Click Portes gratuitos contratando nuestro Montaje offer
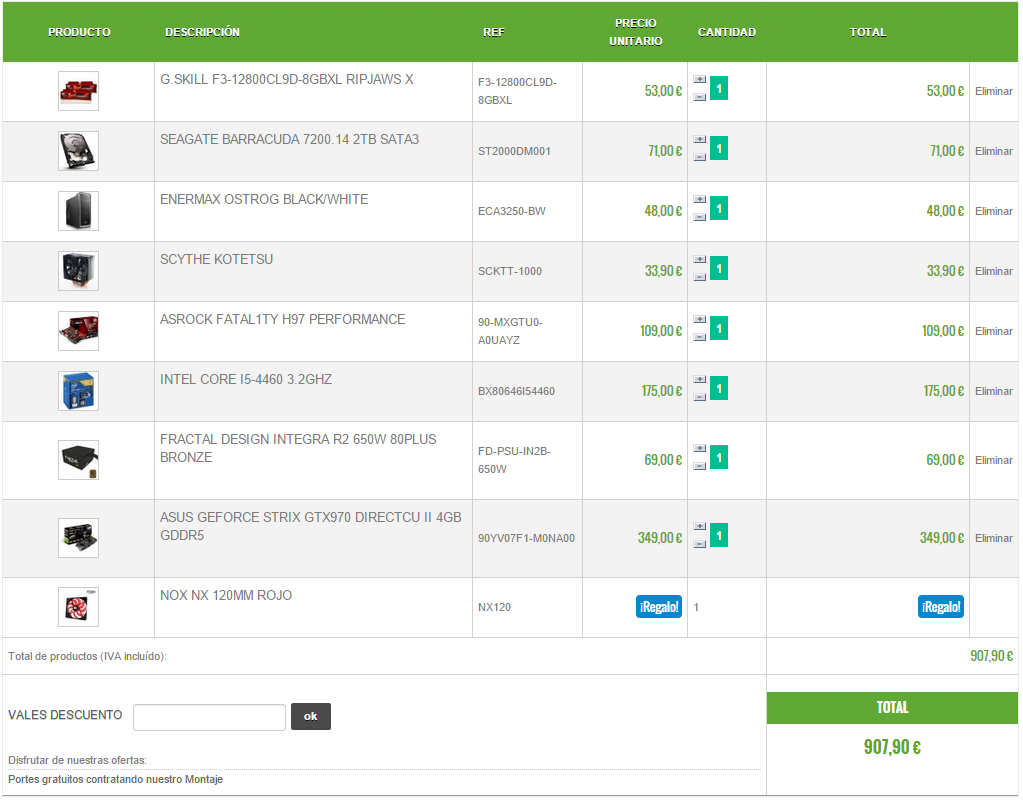Image resolution: width=1023 pixels, height=801 pixels. tap(115, 780)
